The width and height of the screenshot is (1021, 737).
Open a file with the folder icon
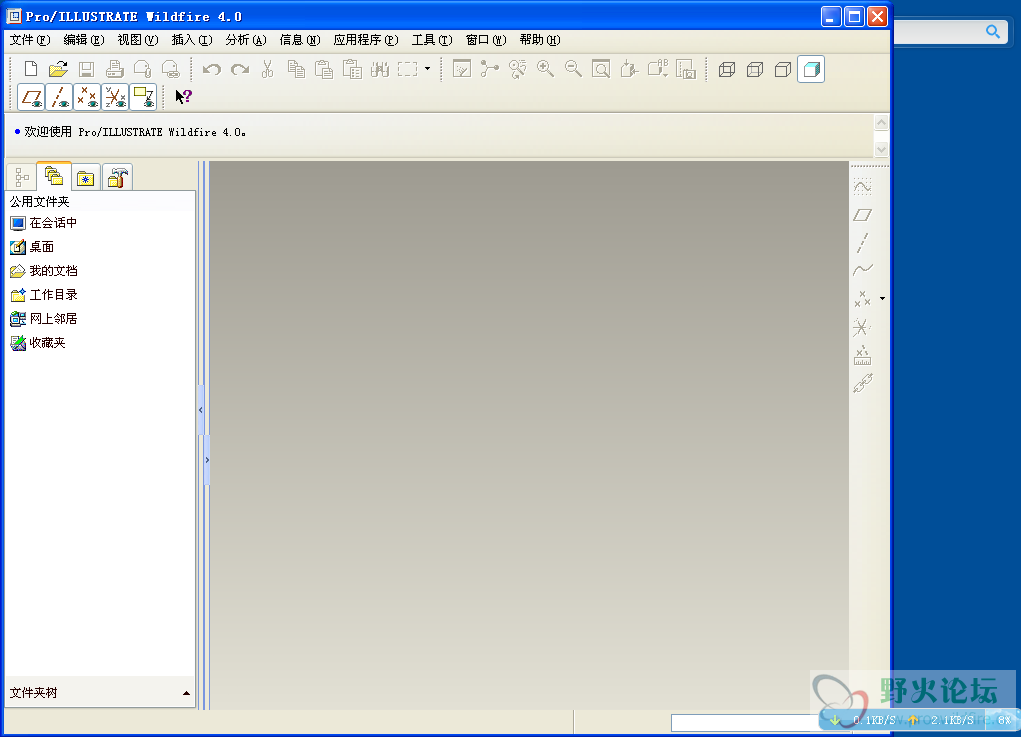click(x=59, y=69)
